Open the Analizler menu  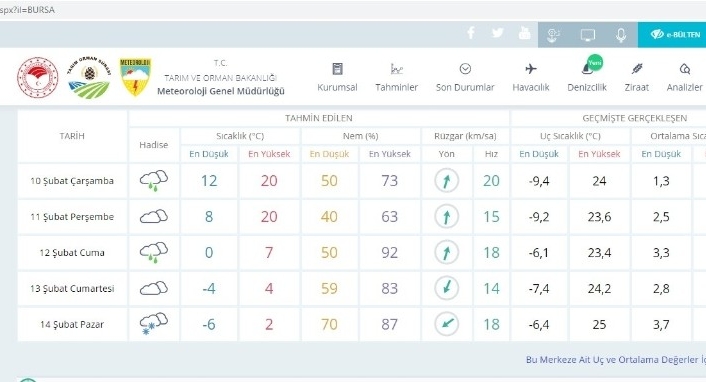point(684,77)
